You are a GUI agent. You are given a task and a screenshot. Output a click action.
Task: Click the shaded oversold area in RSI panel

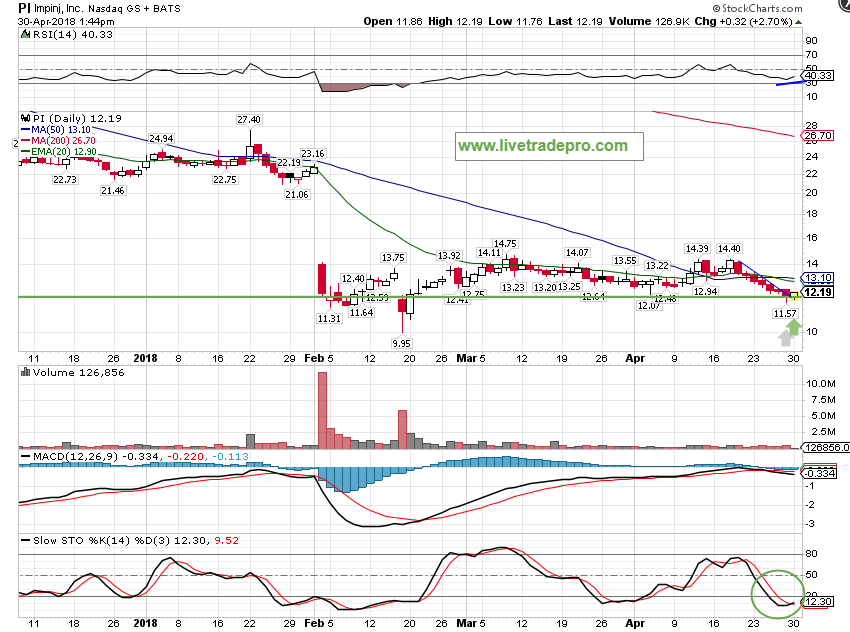pyautogui.click(x=350, y=87)
